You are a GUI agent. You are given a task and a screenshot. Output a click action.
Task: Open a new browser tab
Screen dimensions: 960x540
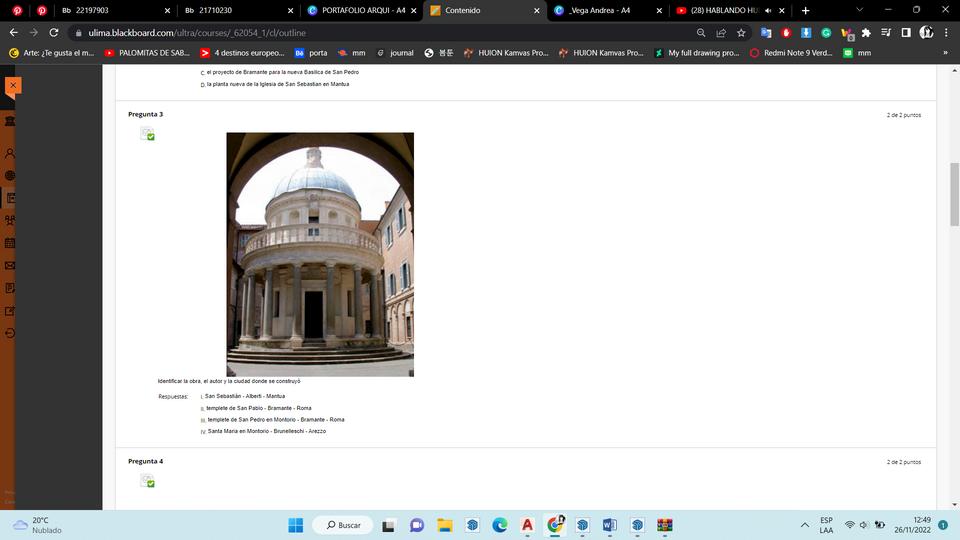click(x=805, y=10)
